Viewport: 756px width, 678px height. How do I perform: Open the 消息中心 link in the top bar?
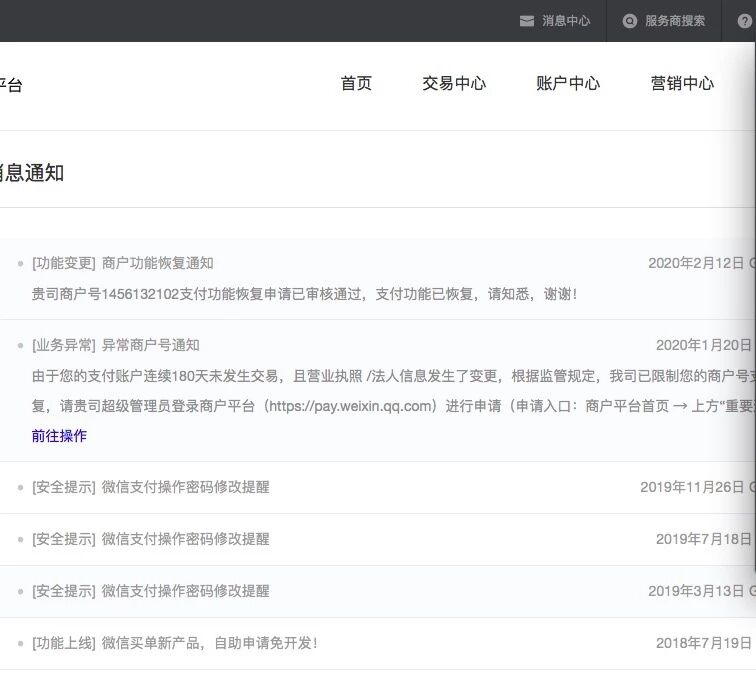tap(566, 21)
